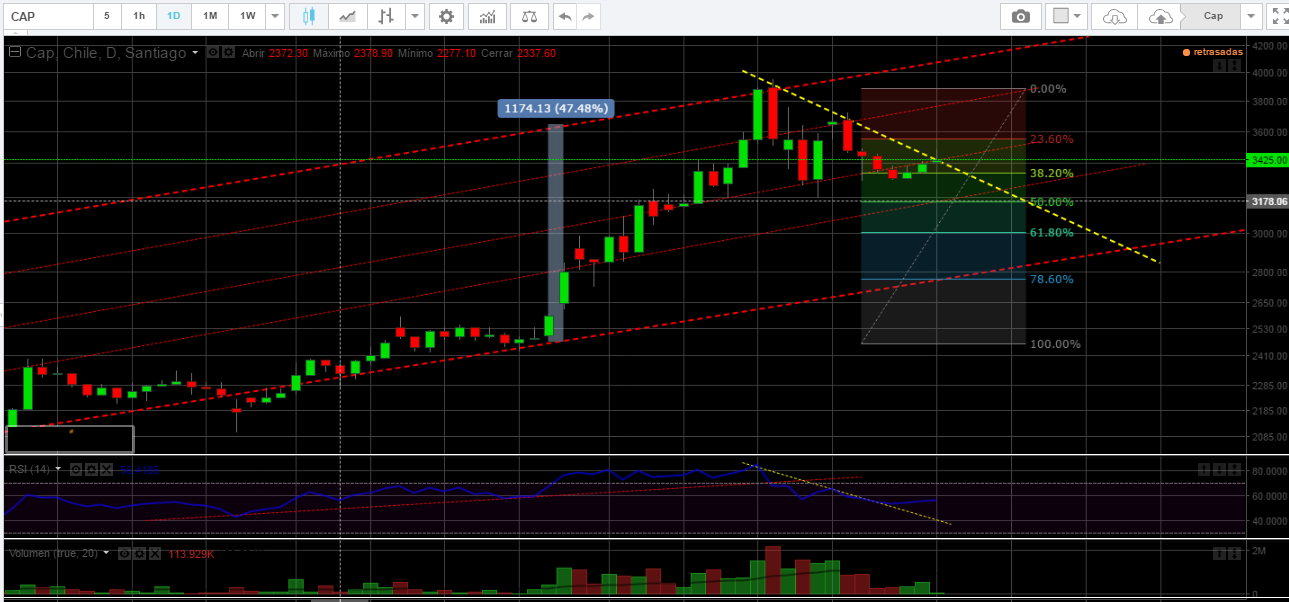The width and height of the screenshot is (1289, 602).
Task: Toggle fullscreen mode icon
Action: 1278,16
